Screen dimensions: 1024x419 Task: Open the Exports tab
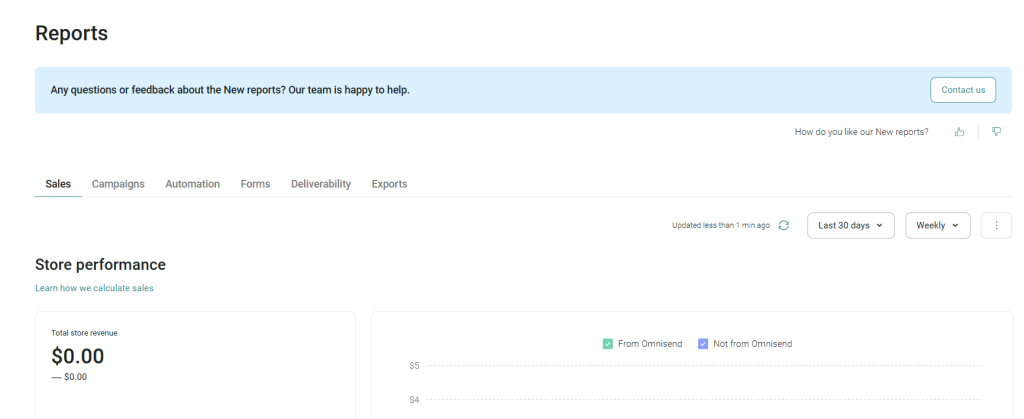coord(389,184)
